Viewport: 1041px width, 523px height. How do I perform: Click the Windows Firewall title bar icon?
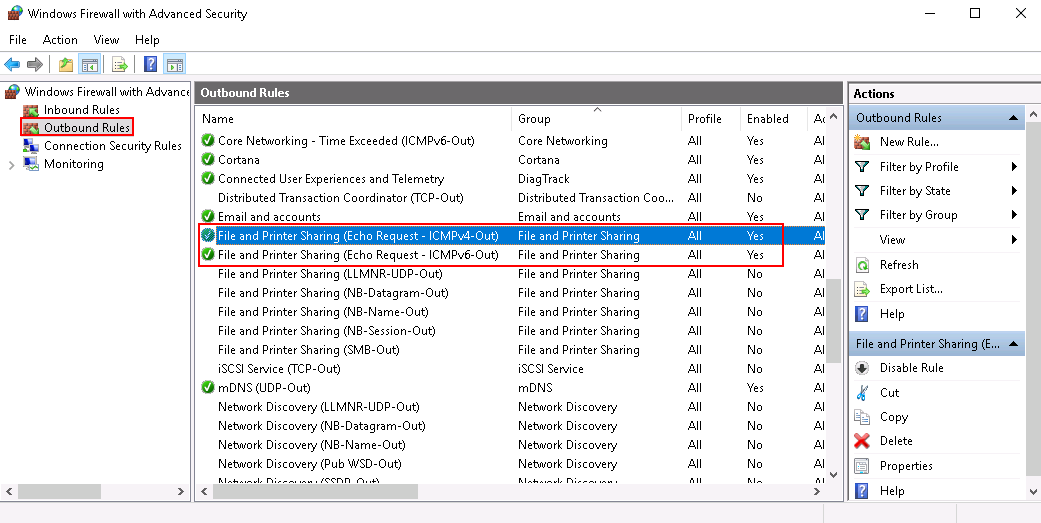point(15,13)
